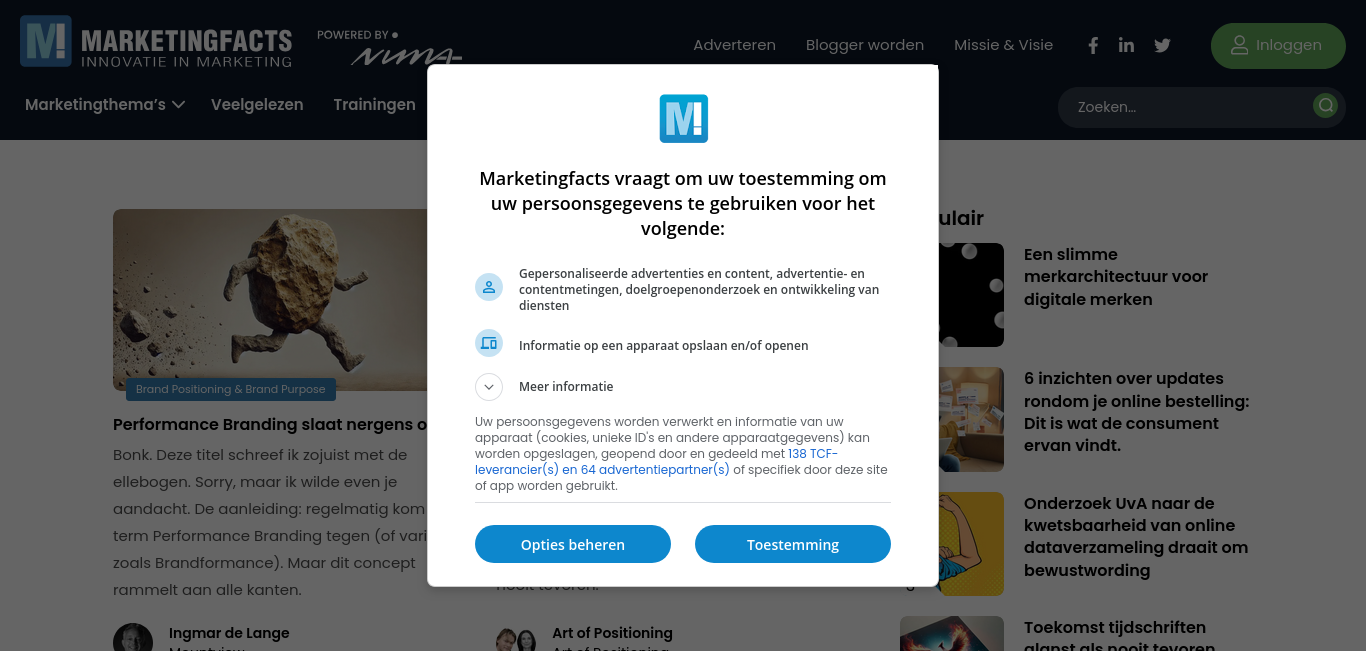1366x651 pixels.
Task: Click the Inloggen button
Action: pos(1278,45)
